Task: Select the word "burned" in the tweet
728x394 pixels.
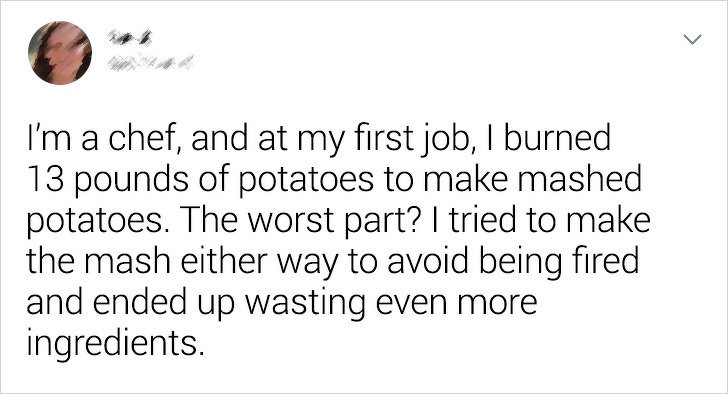Action: [557, 138]
